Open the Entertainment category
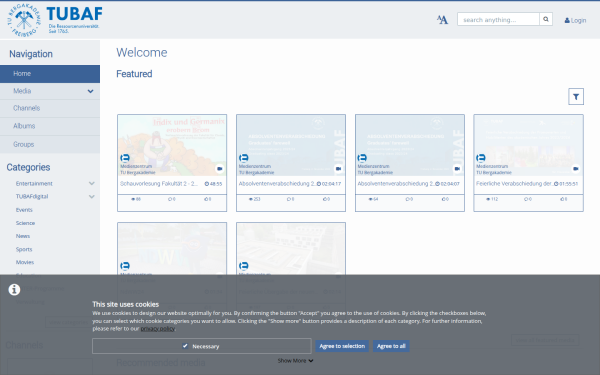Screen dimensions: 600x375 (34, 184)
